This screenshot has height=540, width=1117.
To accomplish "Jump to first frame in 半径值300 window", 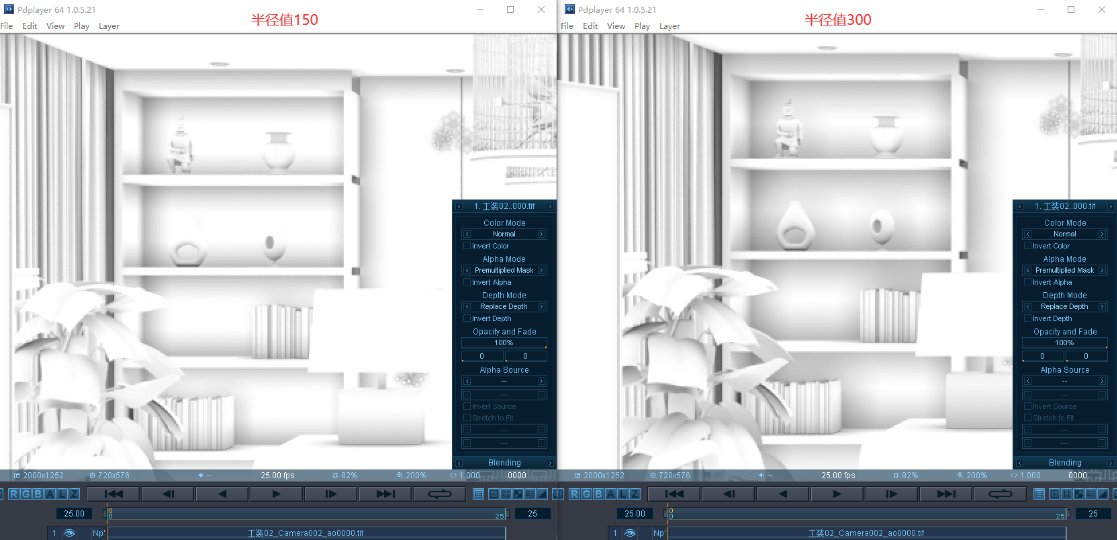I will coord(673,493).
